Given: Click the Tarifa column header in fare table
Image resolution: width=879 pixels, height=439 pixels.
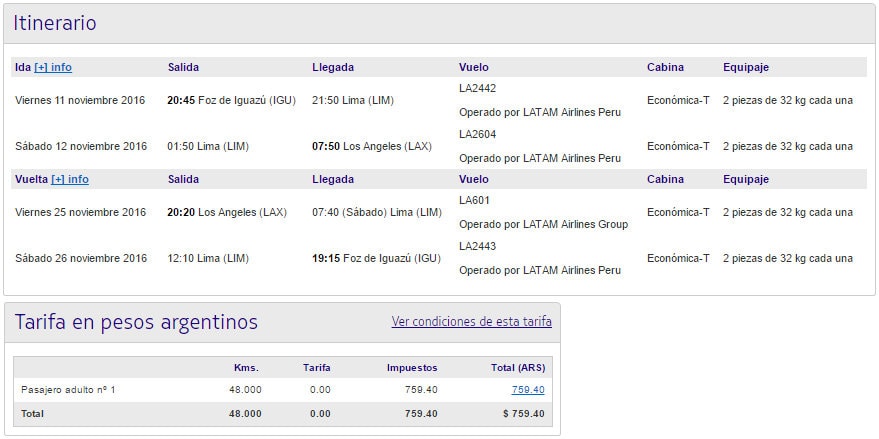Looking at the screenshot, I should (x=317, y=368).
